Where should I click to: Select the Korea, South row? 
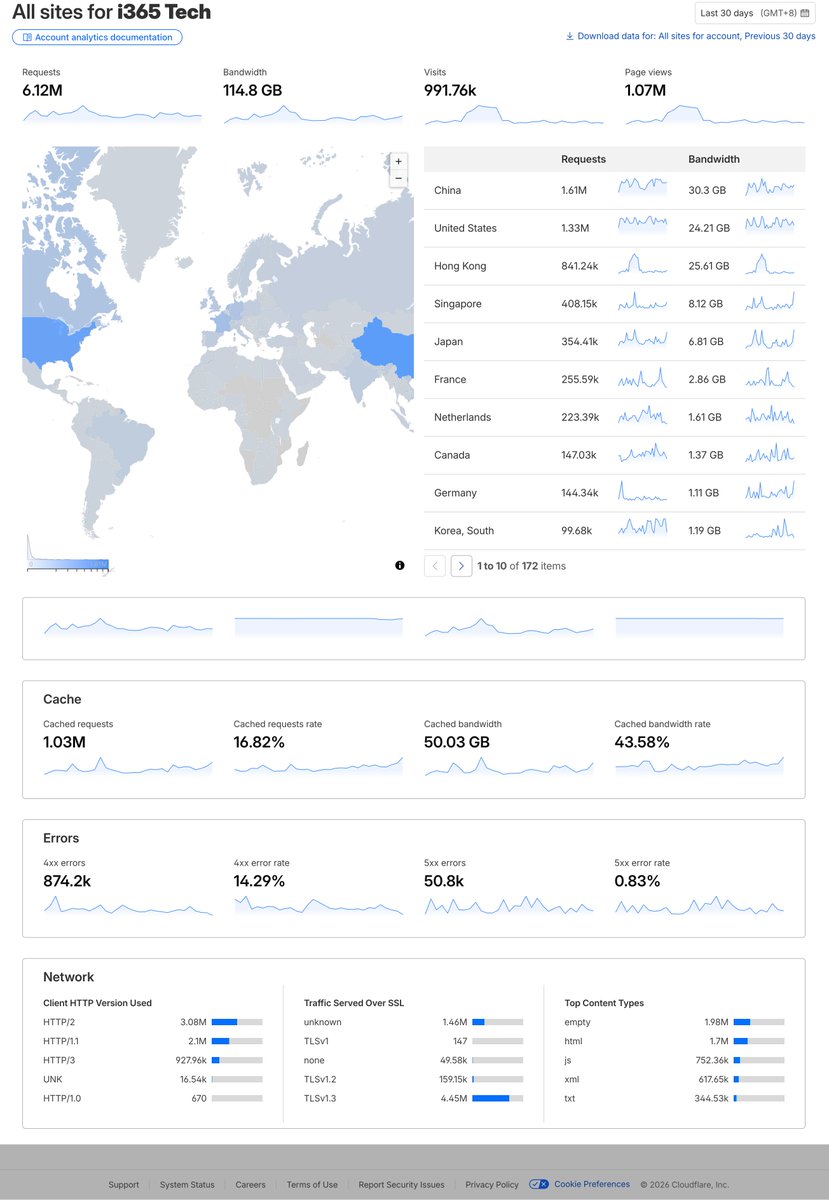click(615, 531)
